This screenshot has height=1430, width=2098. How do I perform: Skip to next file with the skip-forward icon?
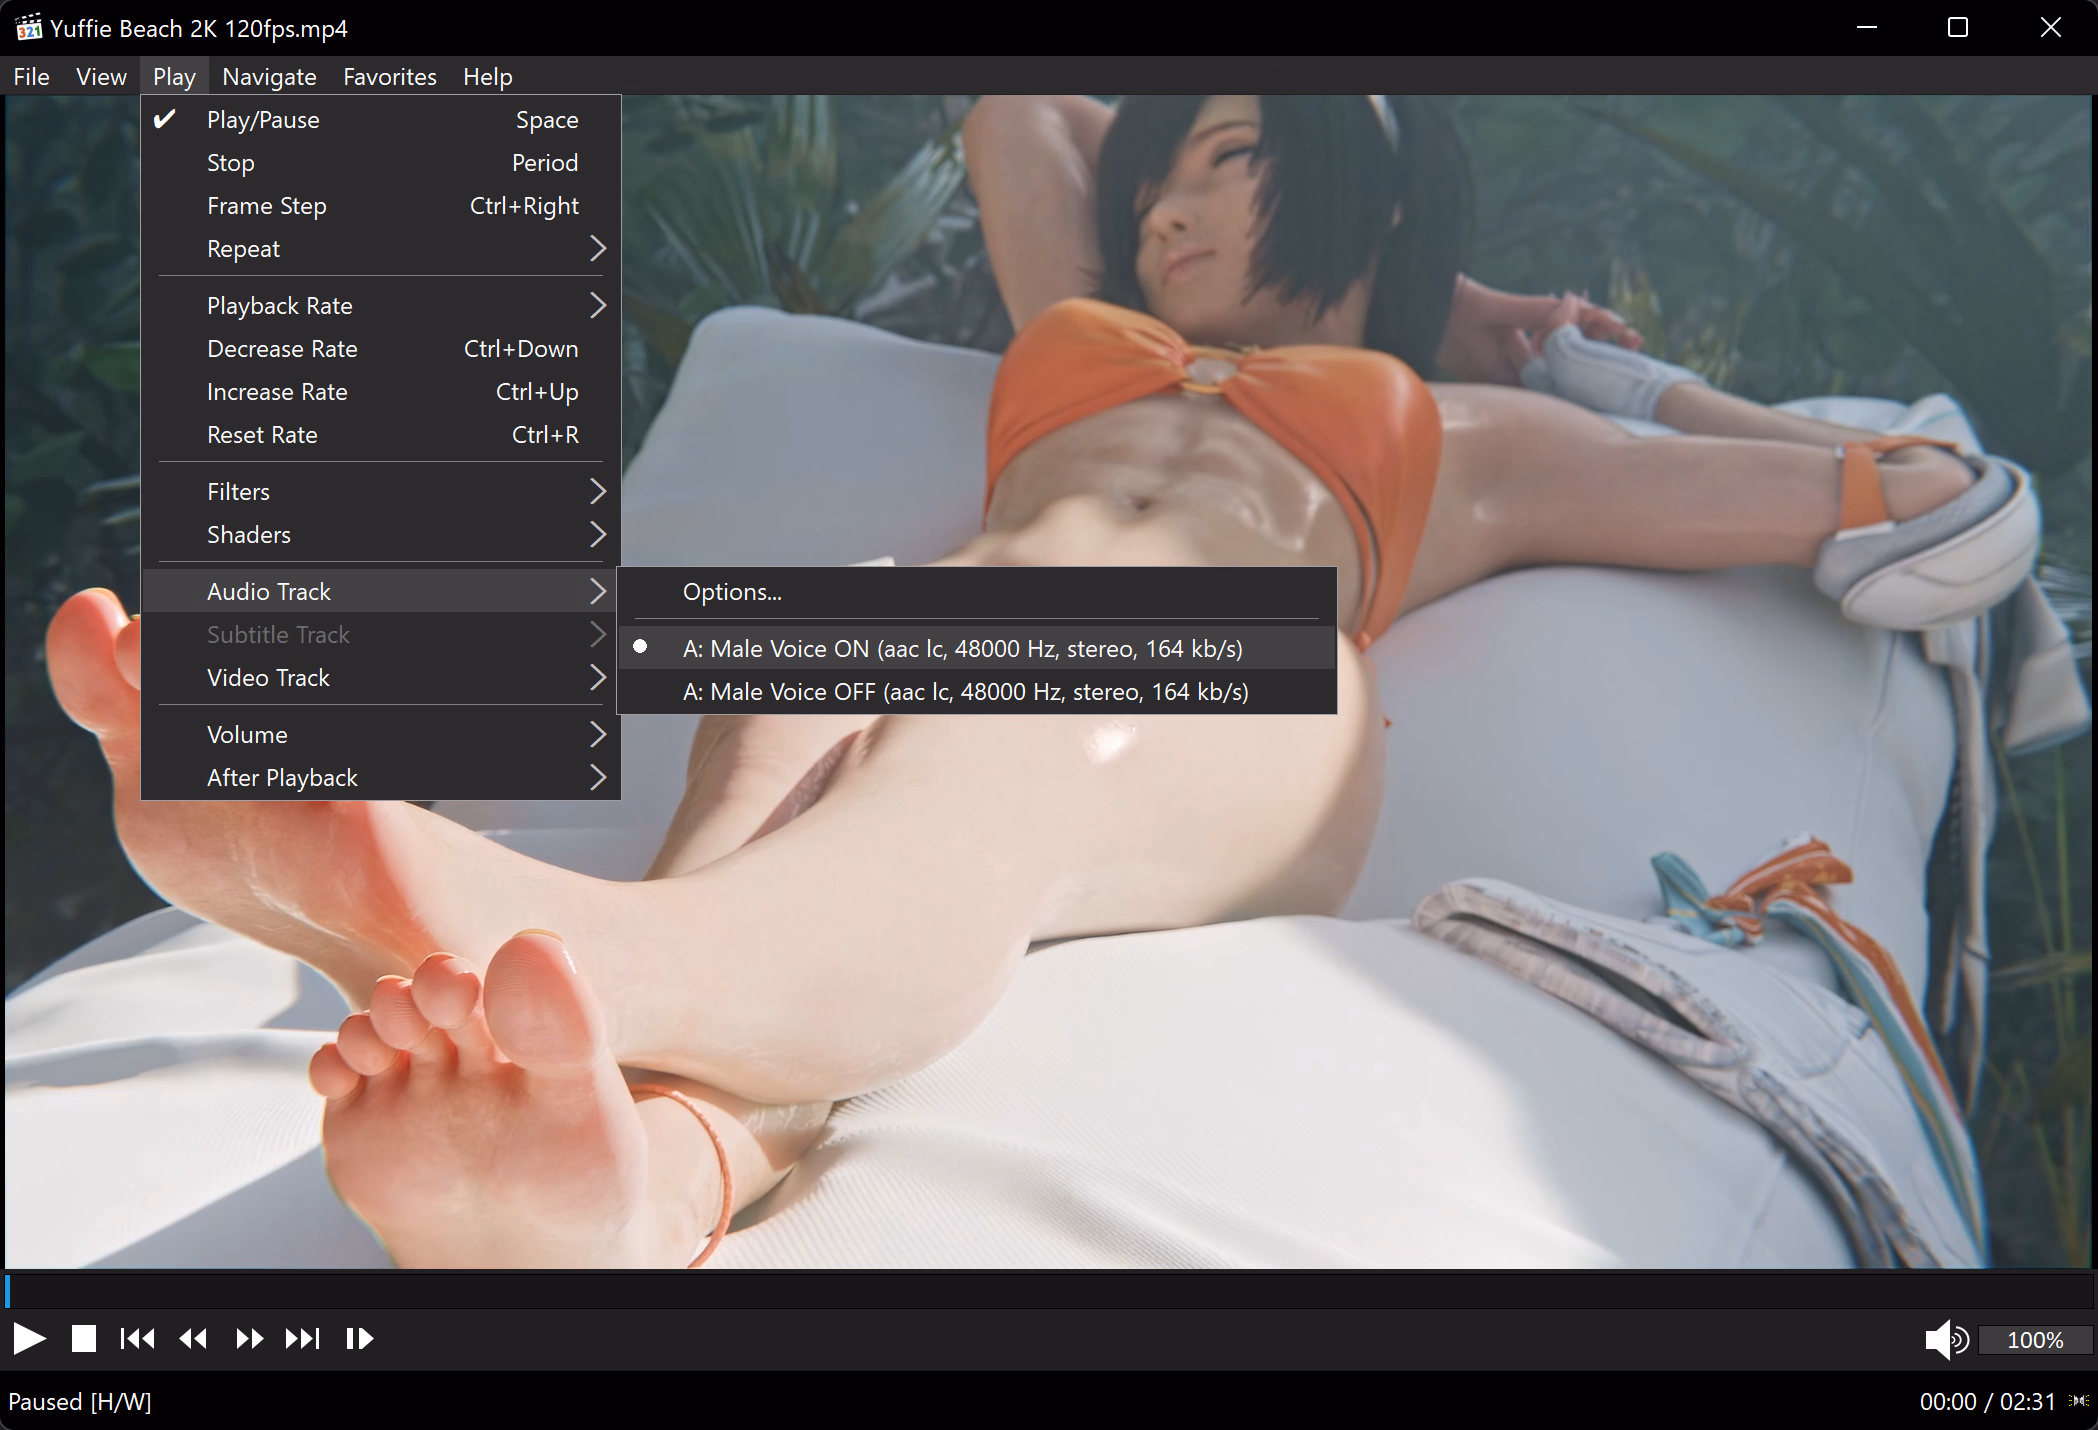point(303,1338)
